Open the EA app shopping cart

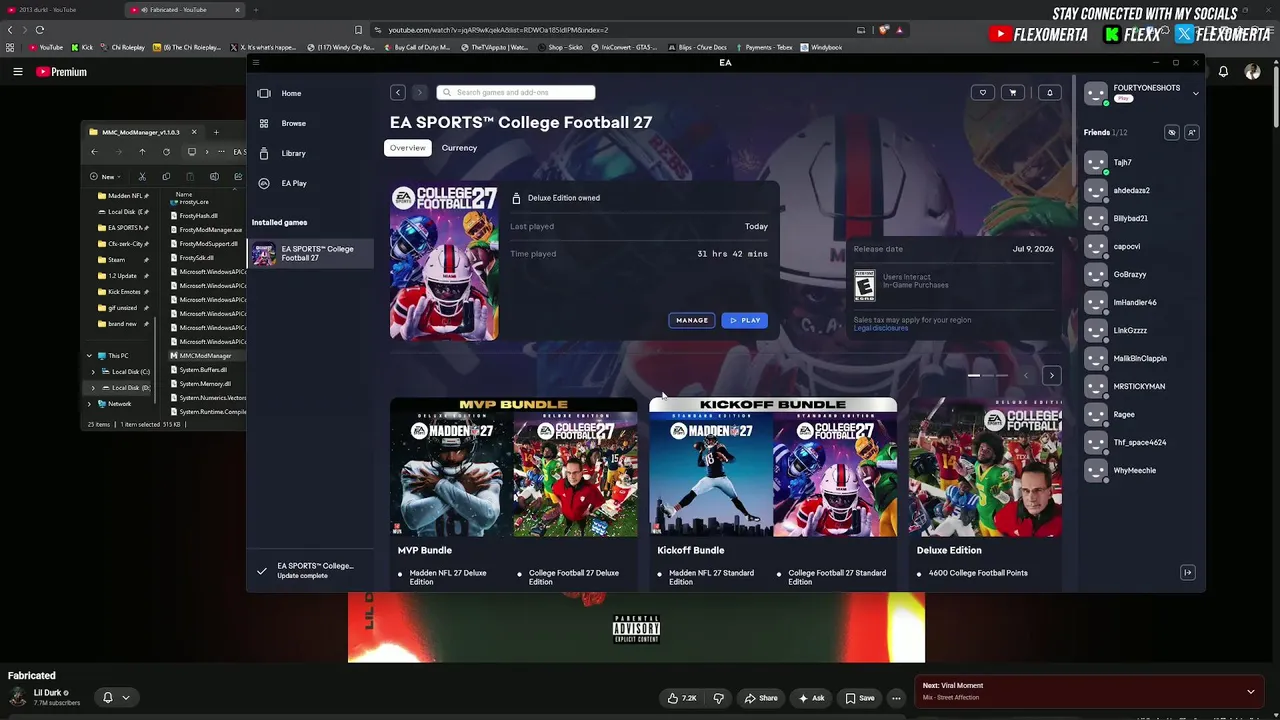click(x=1012, y=93)
